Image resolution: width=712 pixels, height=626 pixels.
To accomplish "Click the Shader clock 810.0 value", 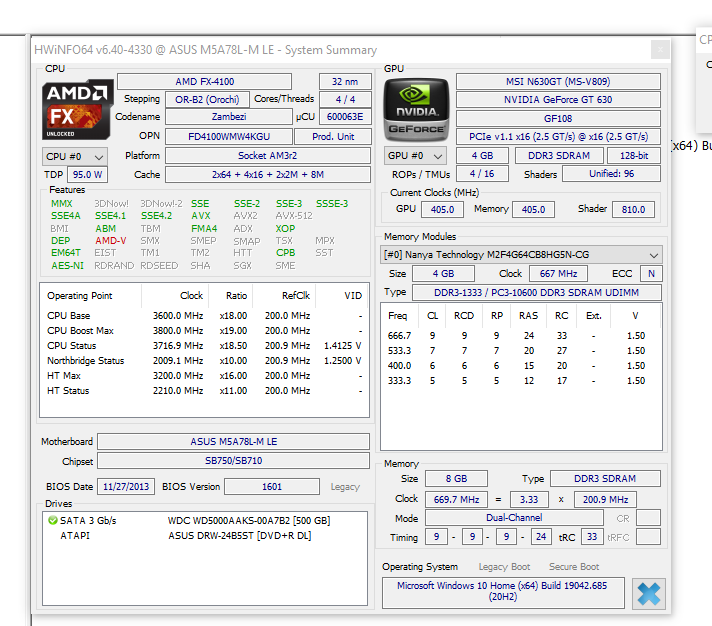I will click(x=633, y=209).
